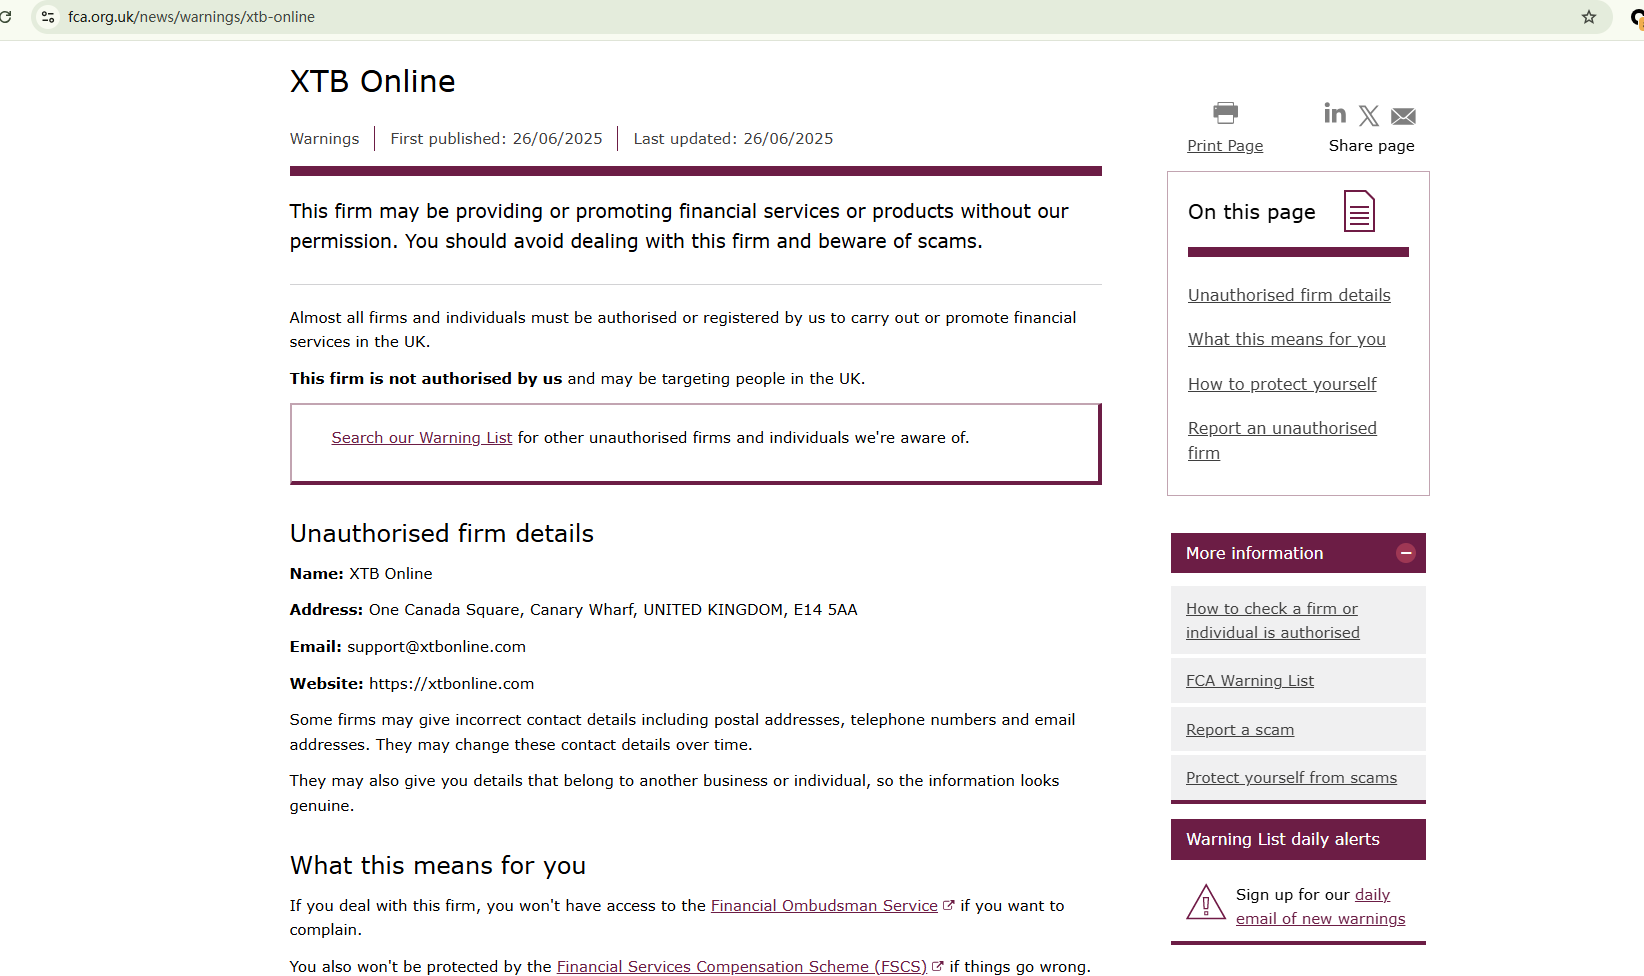Click the First published date text
Image resolution: width=1644 pixels, height=976 pixels.
496,139
